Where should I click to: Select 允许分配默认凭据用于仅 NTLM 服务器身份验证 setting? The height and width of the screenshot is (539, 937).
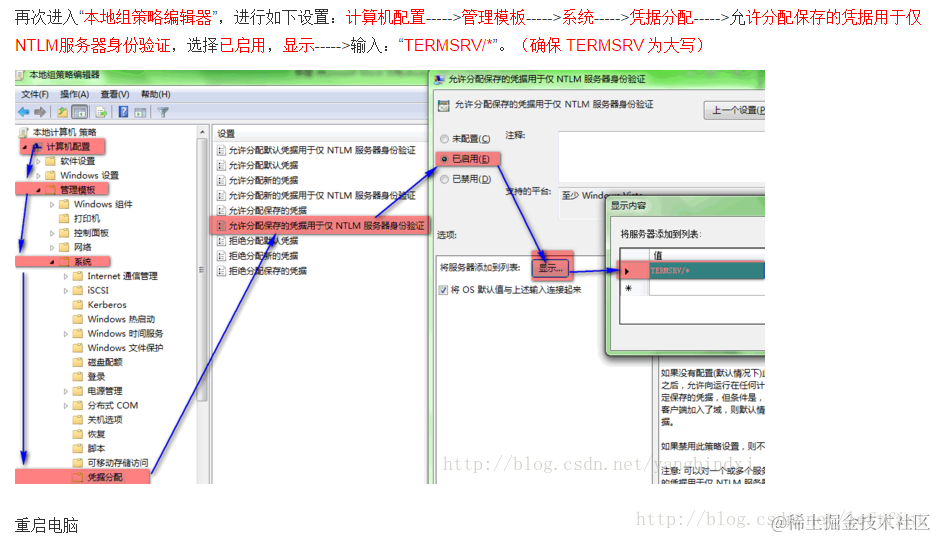click(x=321, y=150)
